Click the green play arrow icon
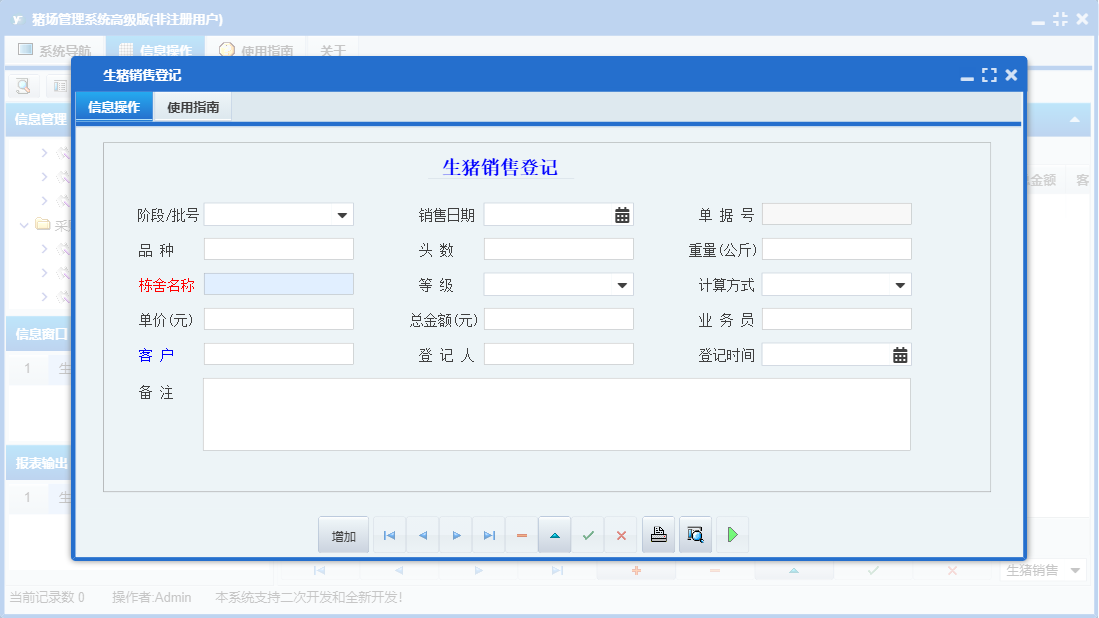The image size is (1099, 618). click(x=732, y=535)
